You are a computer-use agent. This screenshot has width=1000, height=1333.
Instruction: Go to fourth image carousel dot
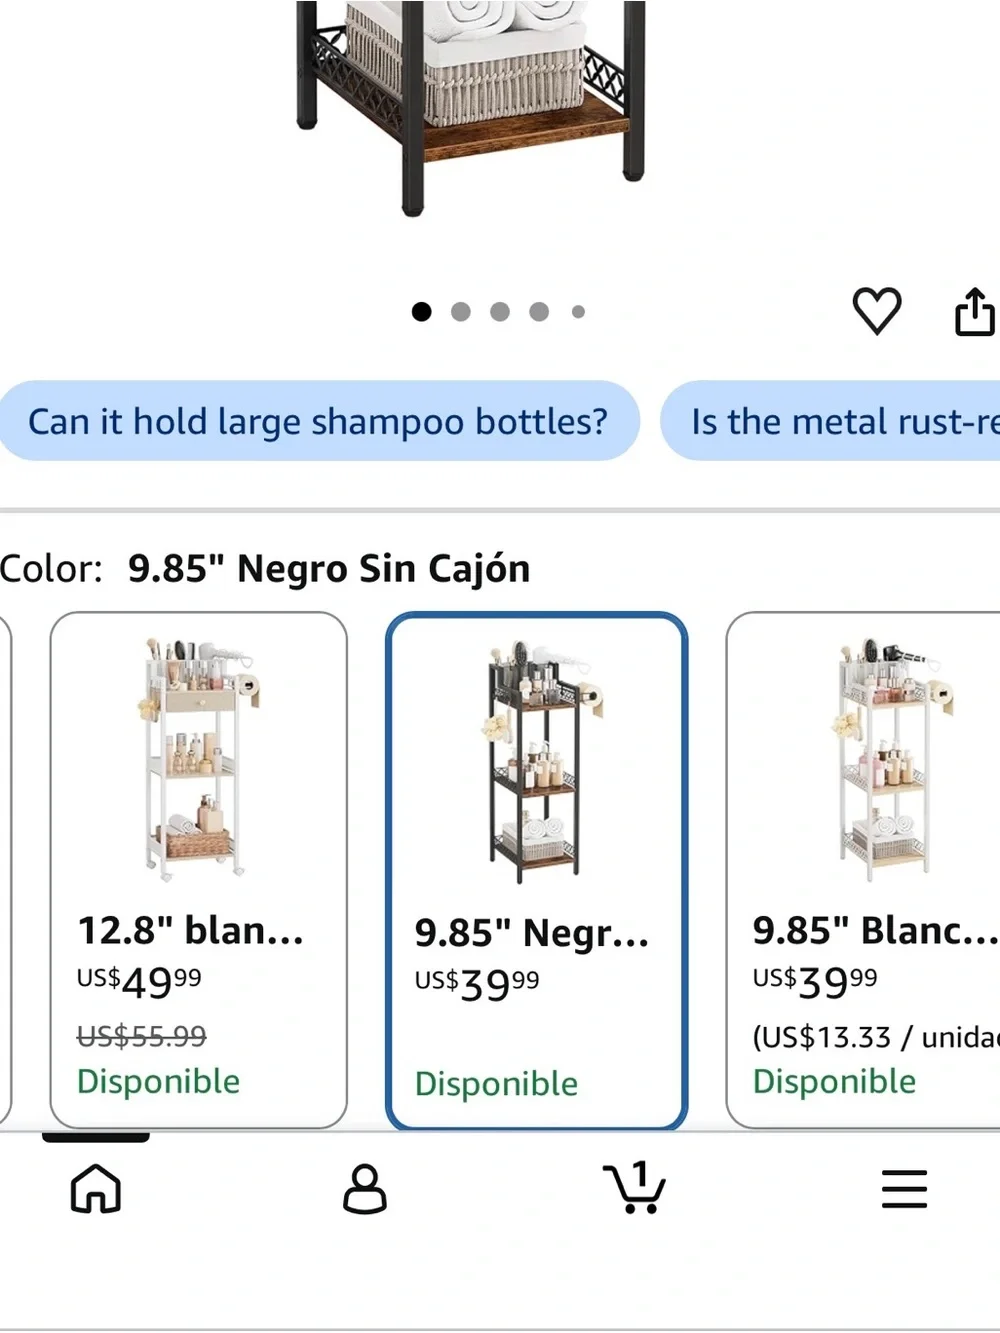tap(539, 312)
